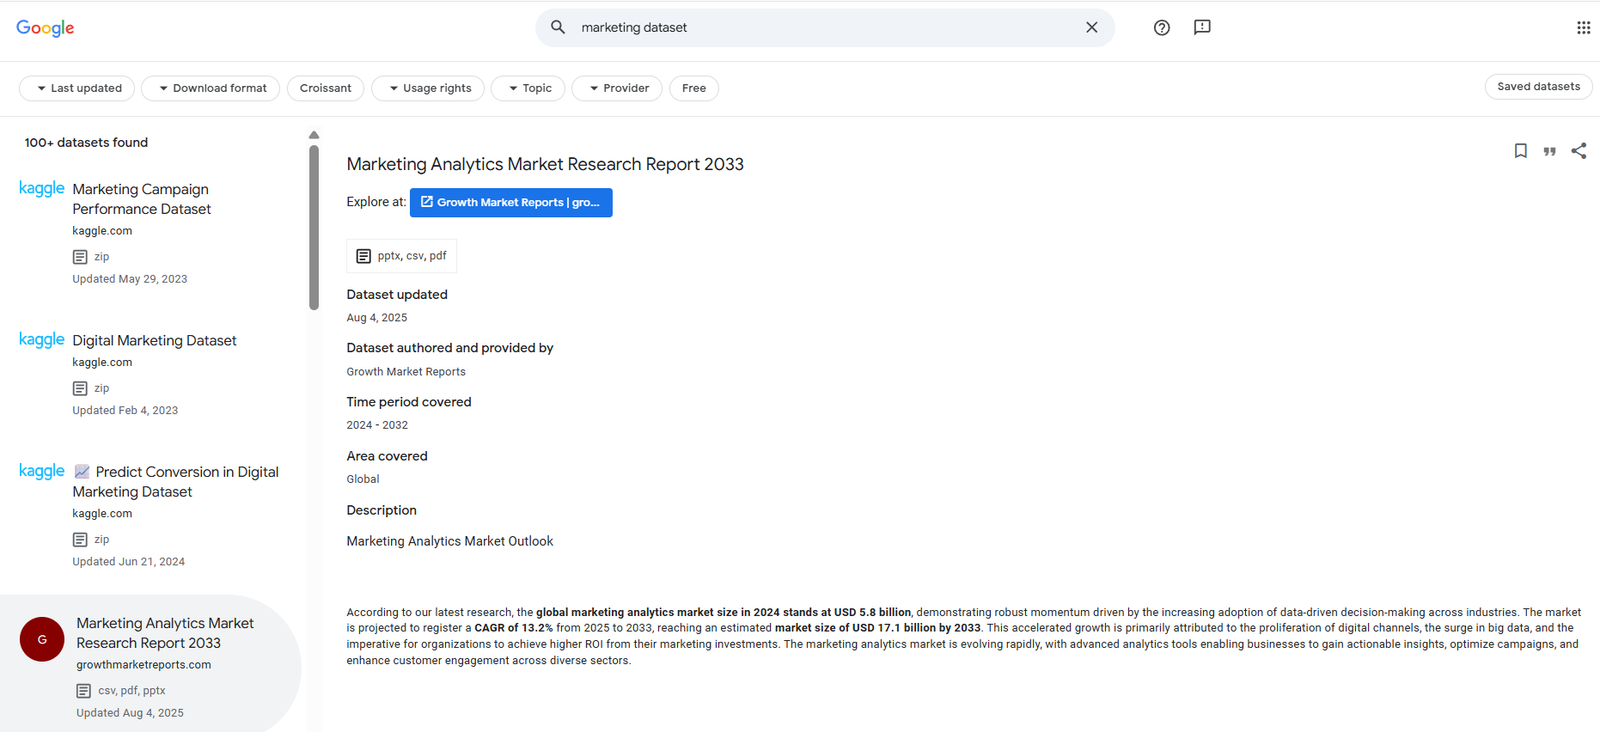Click 'Updated Feb 4, 2023' text
Screen dimensions: 1600x732
click(125, 410)
